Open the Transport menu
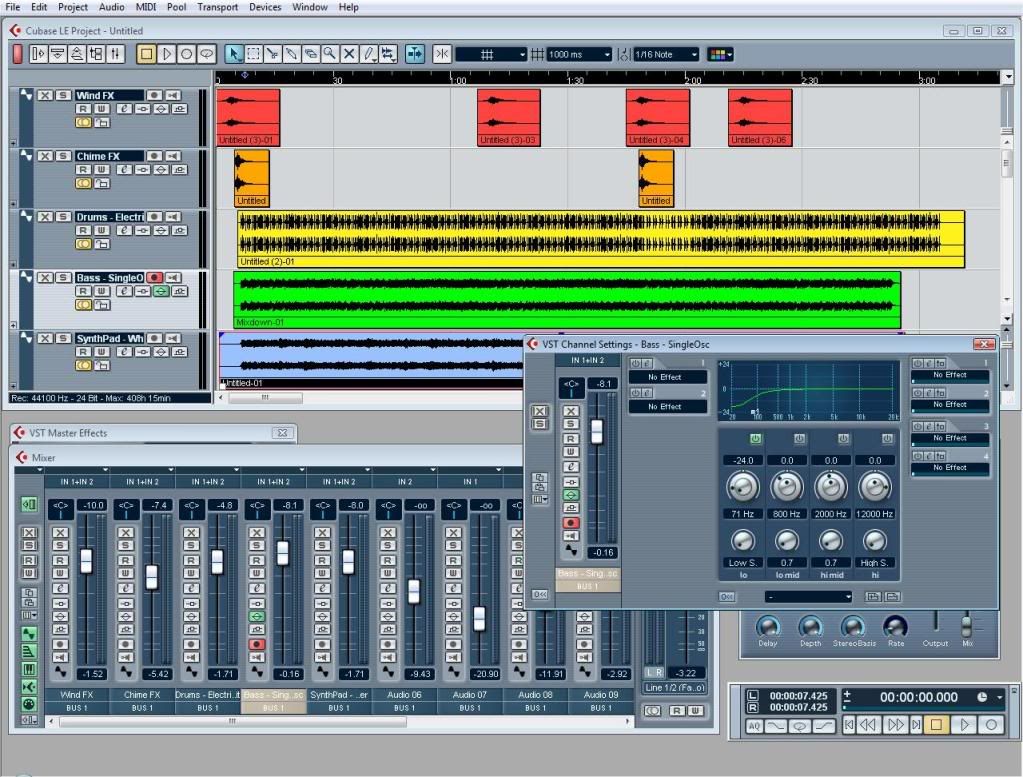 tap(217, 7)
